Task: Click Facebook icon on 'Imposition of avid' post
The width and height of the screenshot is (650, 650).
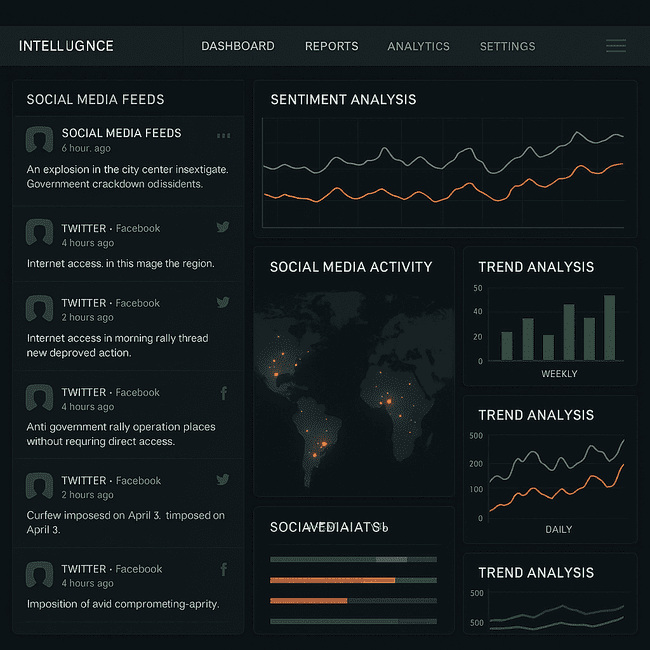Action: (224, 569)
